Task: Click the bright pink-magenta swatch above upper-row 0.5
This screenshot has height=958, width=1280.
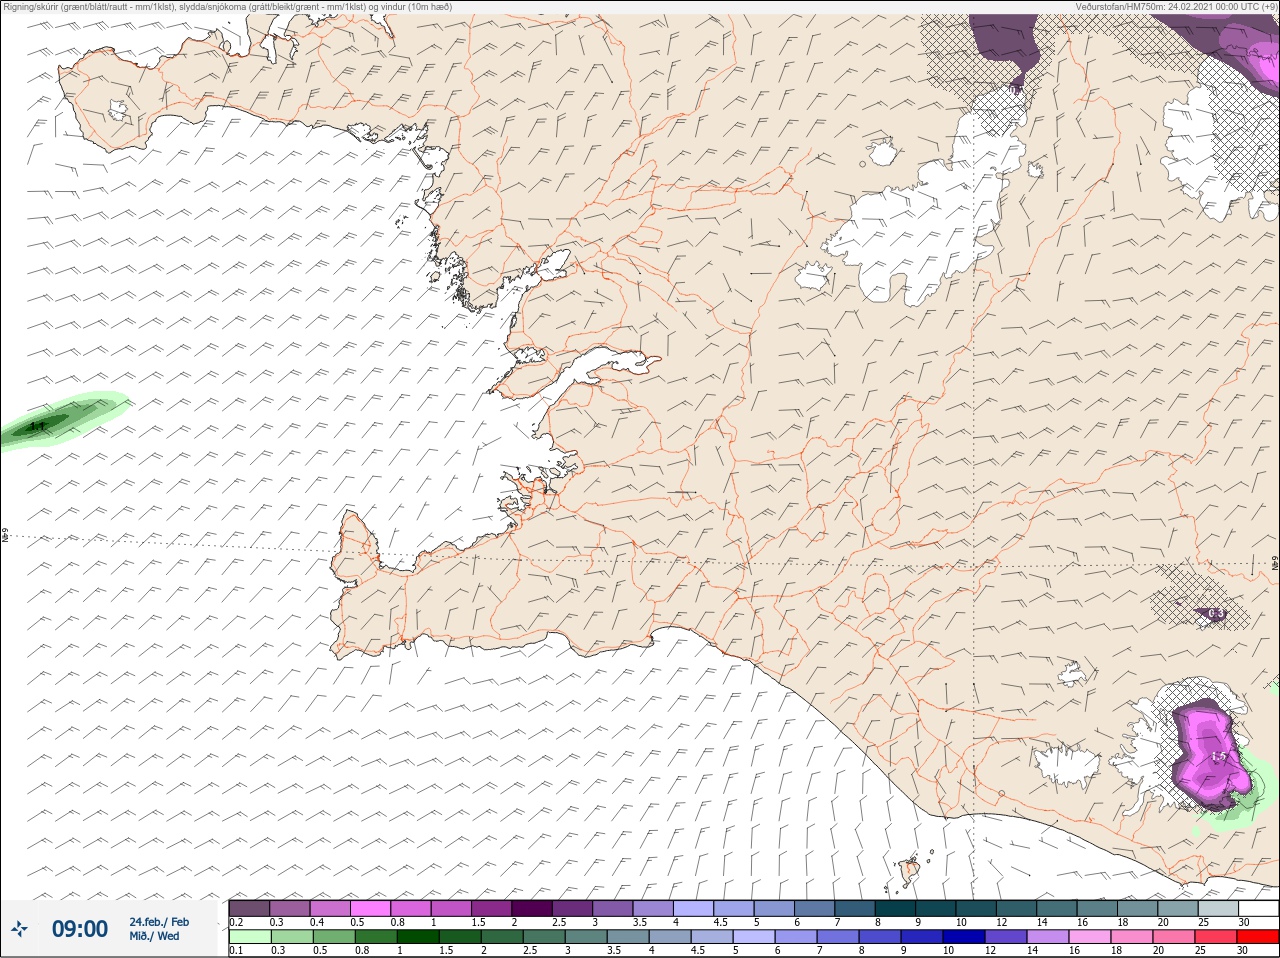Action: point(371,908)
